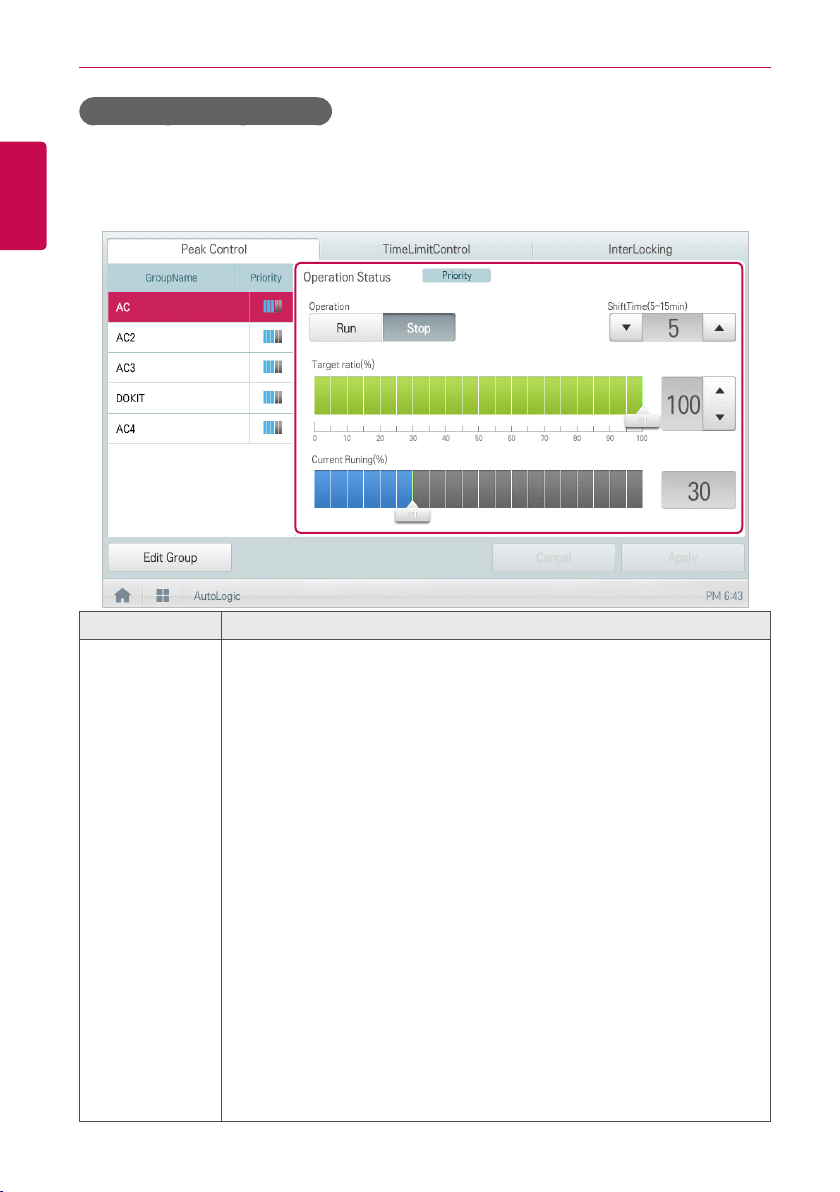Click priority bars icon for AC3 group
840x1192 pixels.
coord(272,367)
